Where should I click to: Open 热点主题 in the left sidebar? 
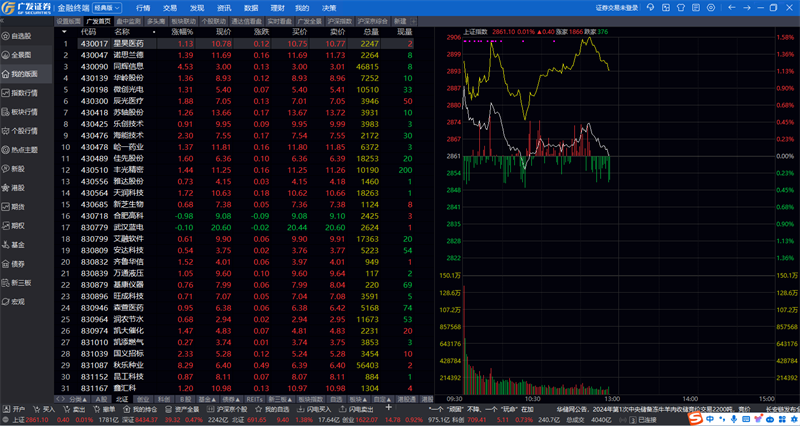20,150
